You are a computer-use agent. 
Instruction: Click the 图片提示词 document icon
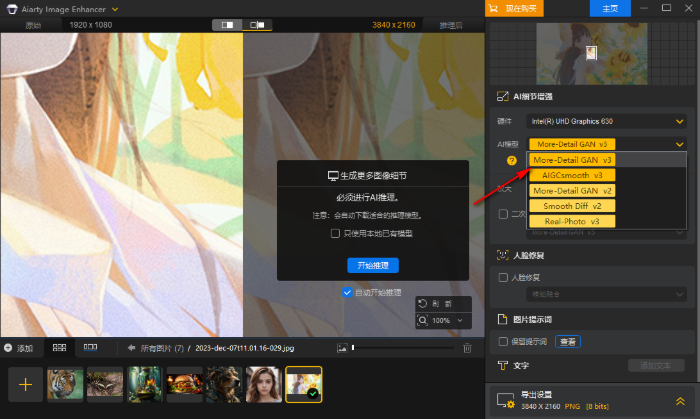[503, 319]
